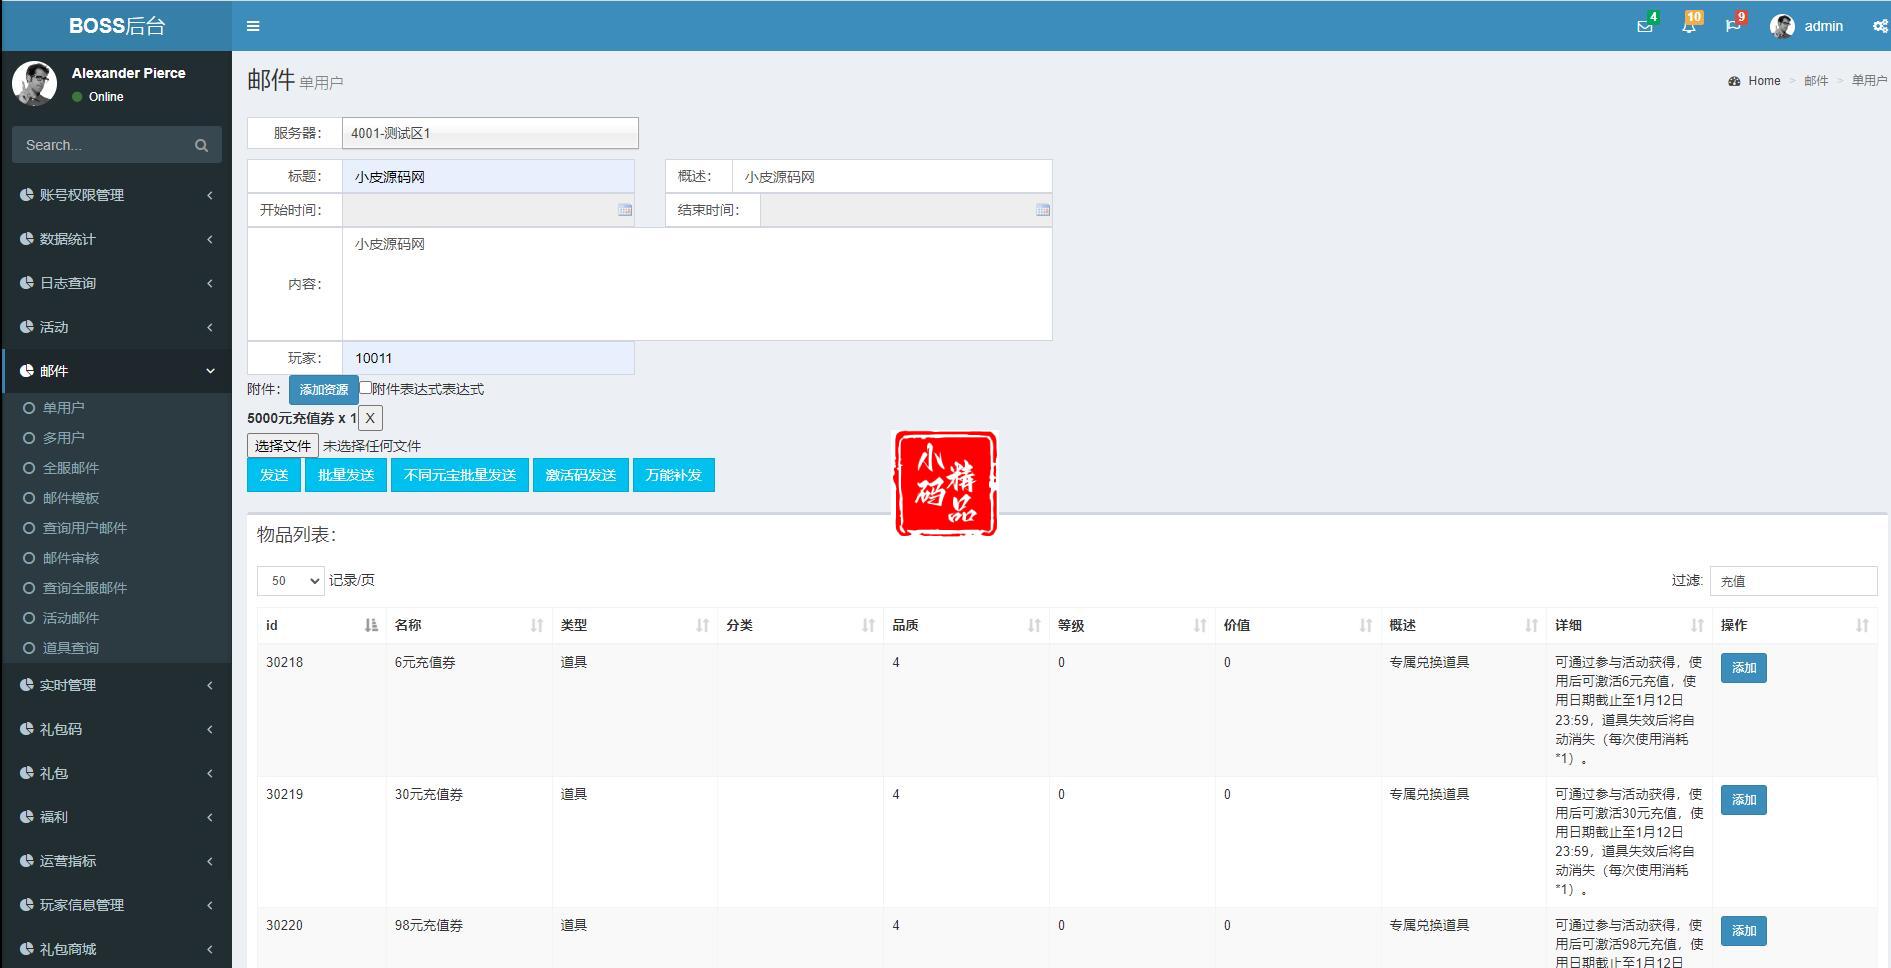The height and width of the screenshot is (968, 1891).
Task: Click the 万能补发 button
Action: click(674, 475)
